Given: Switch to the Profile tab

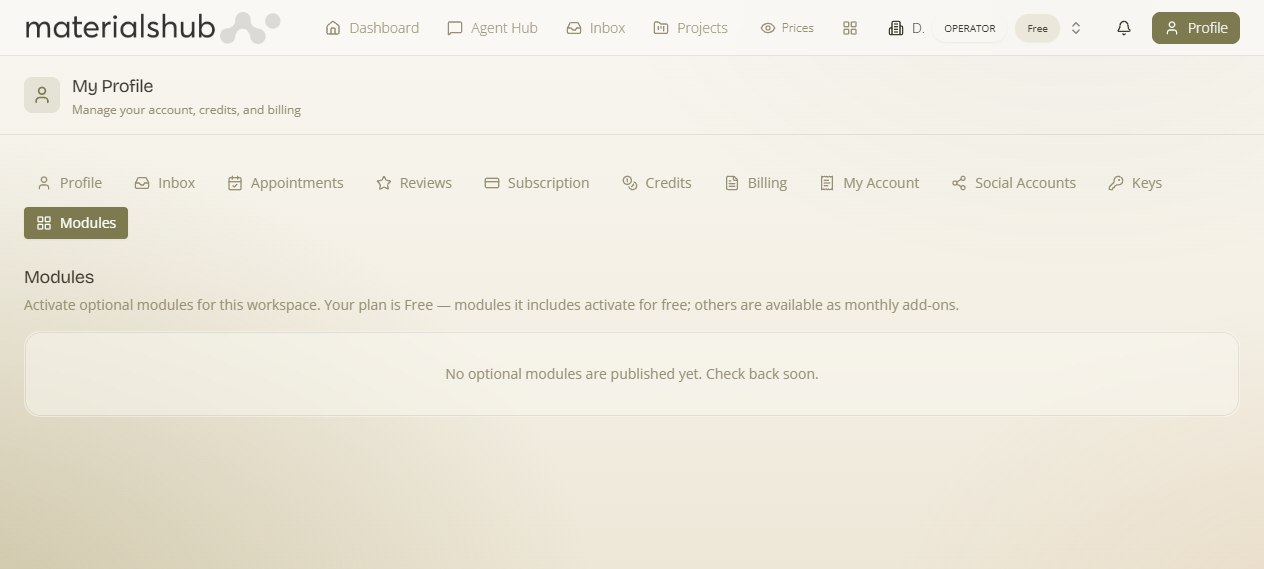Looking at the screenshot, I should coord(69,183).
